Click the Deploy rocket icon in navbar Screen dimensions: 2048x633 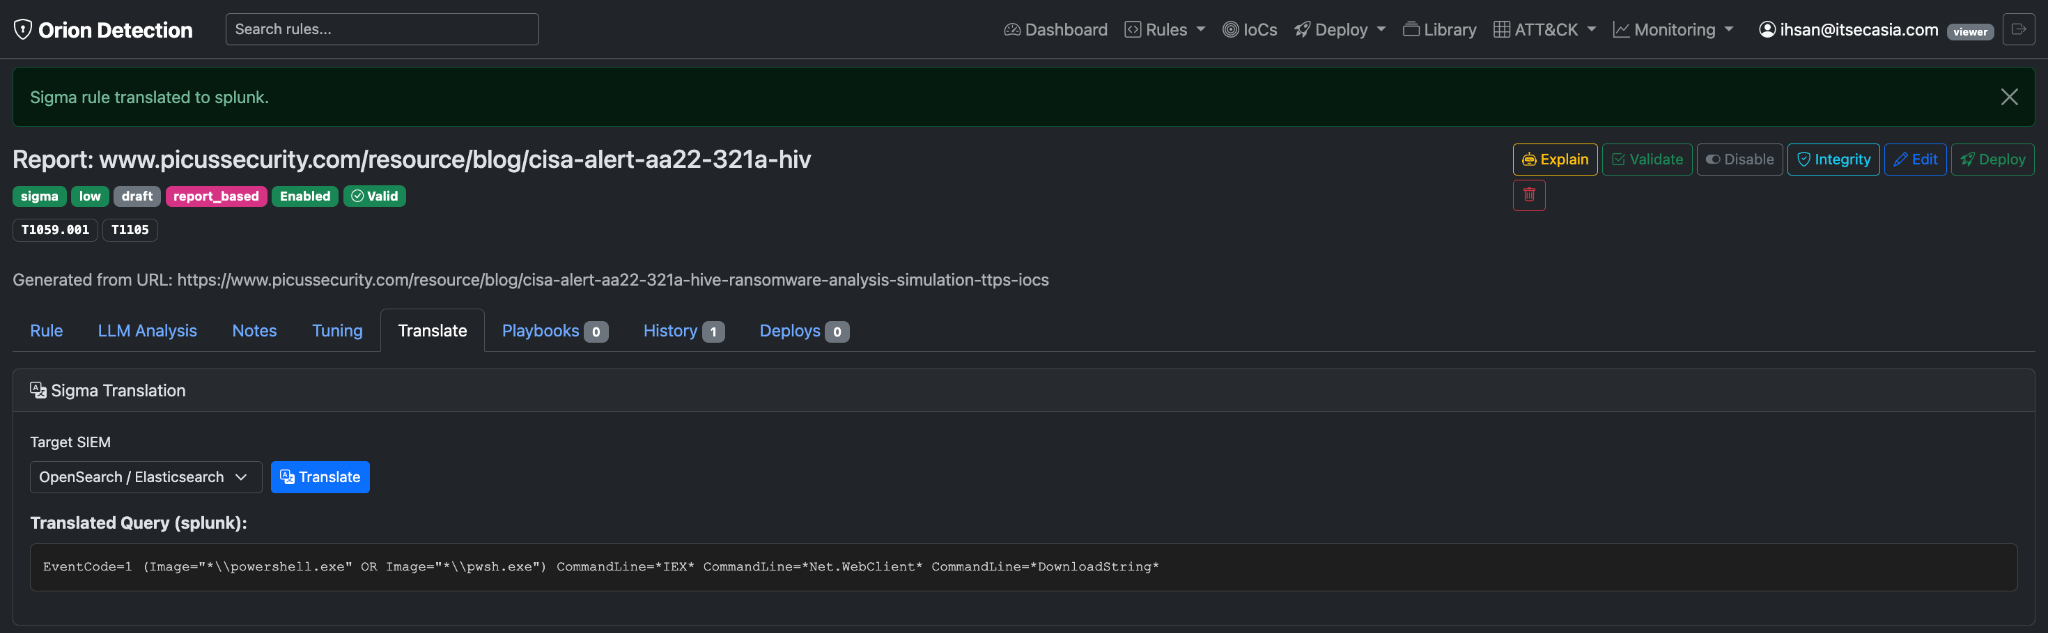tap(1302, 30)
